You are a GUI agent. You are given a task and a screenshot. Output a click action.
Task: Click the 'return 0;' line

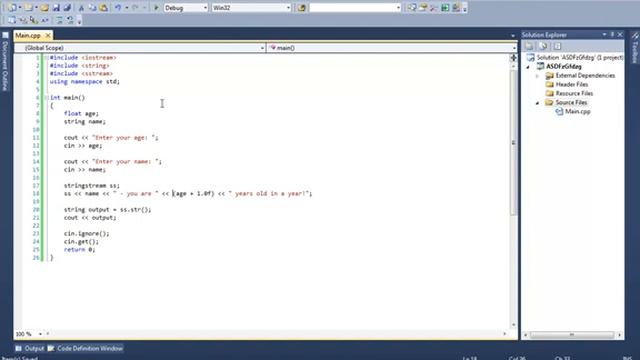(79, 249)
